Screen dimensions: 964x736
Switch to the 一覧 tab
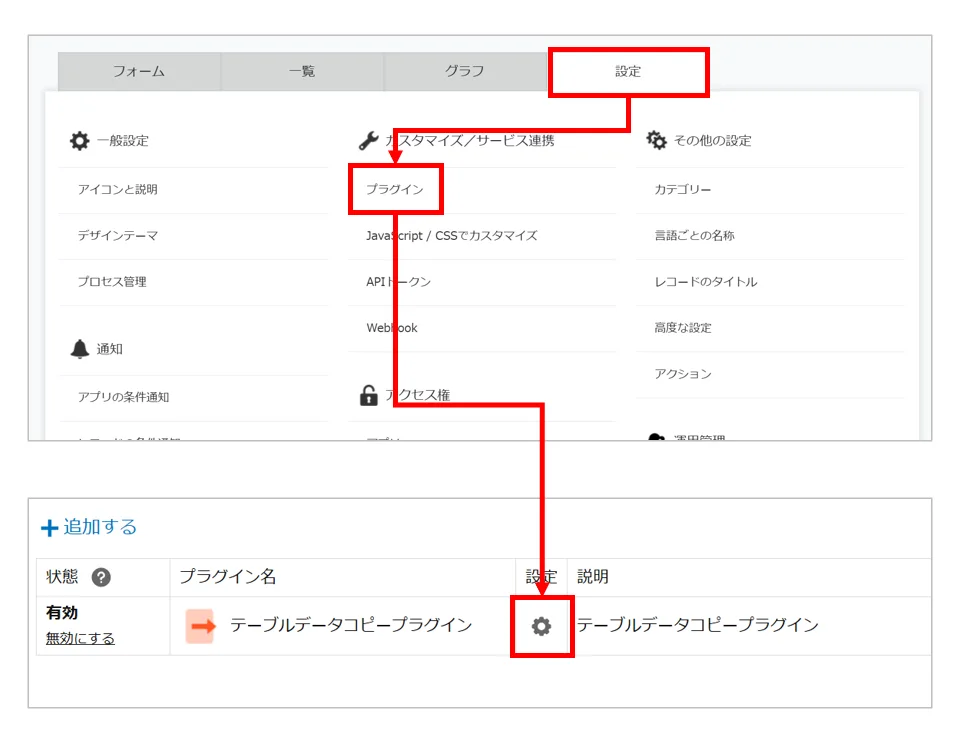coord(302,71)
